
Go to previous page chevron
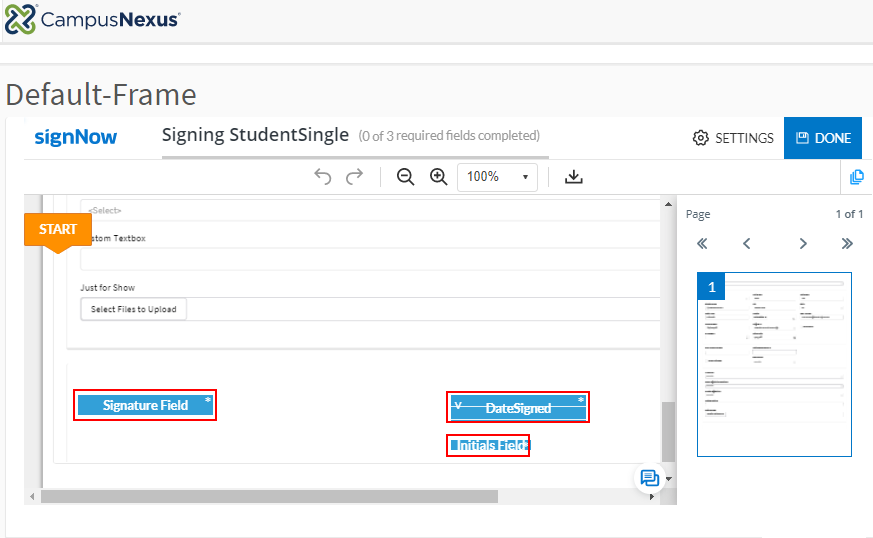point(746,243)
